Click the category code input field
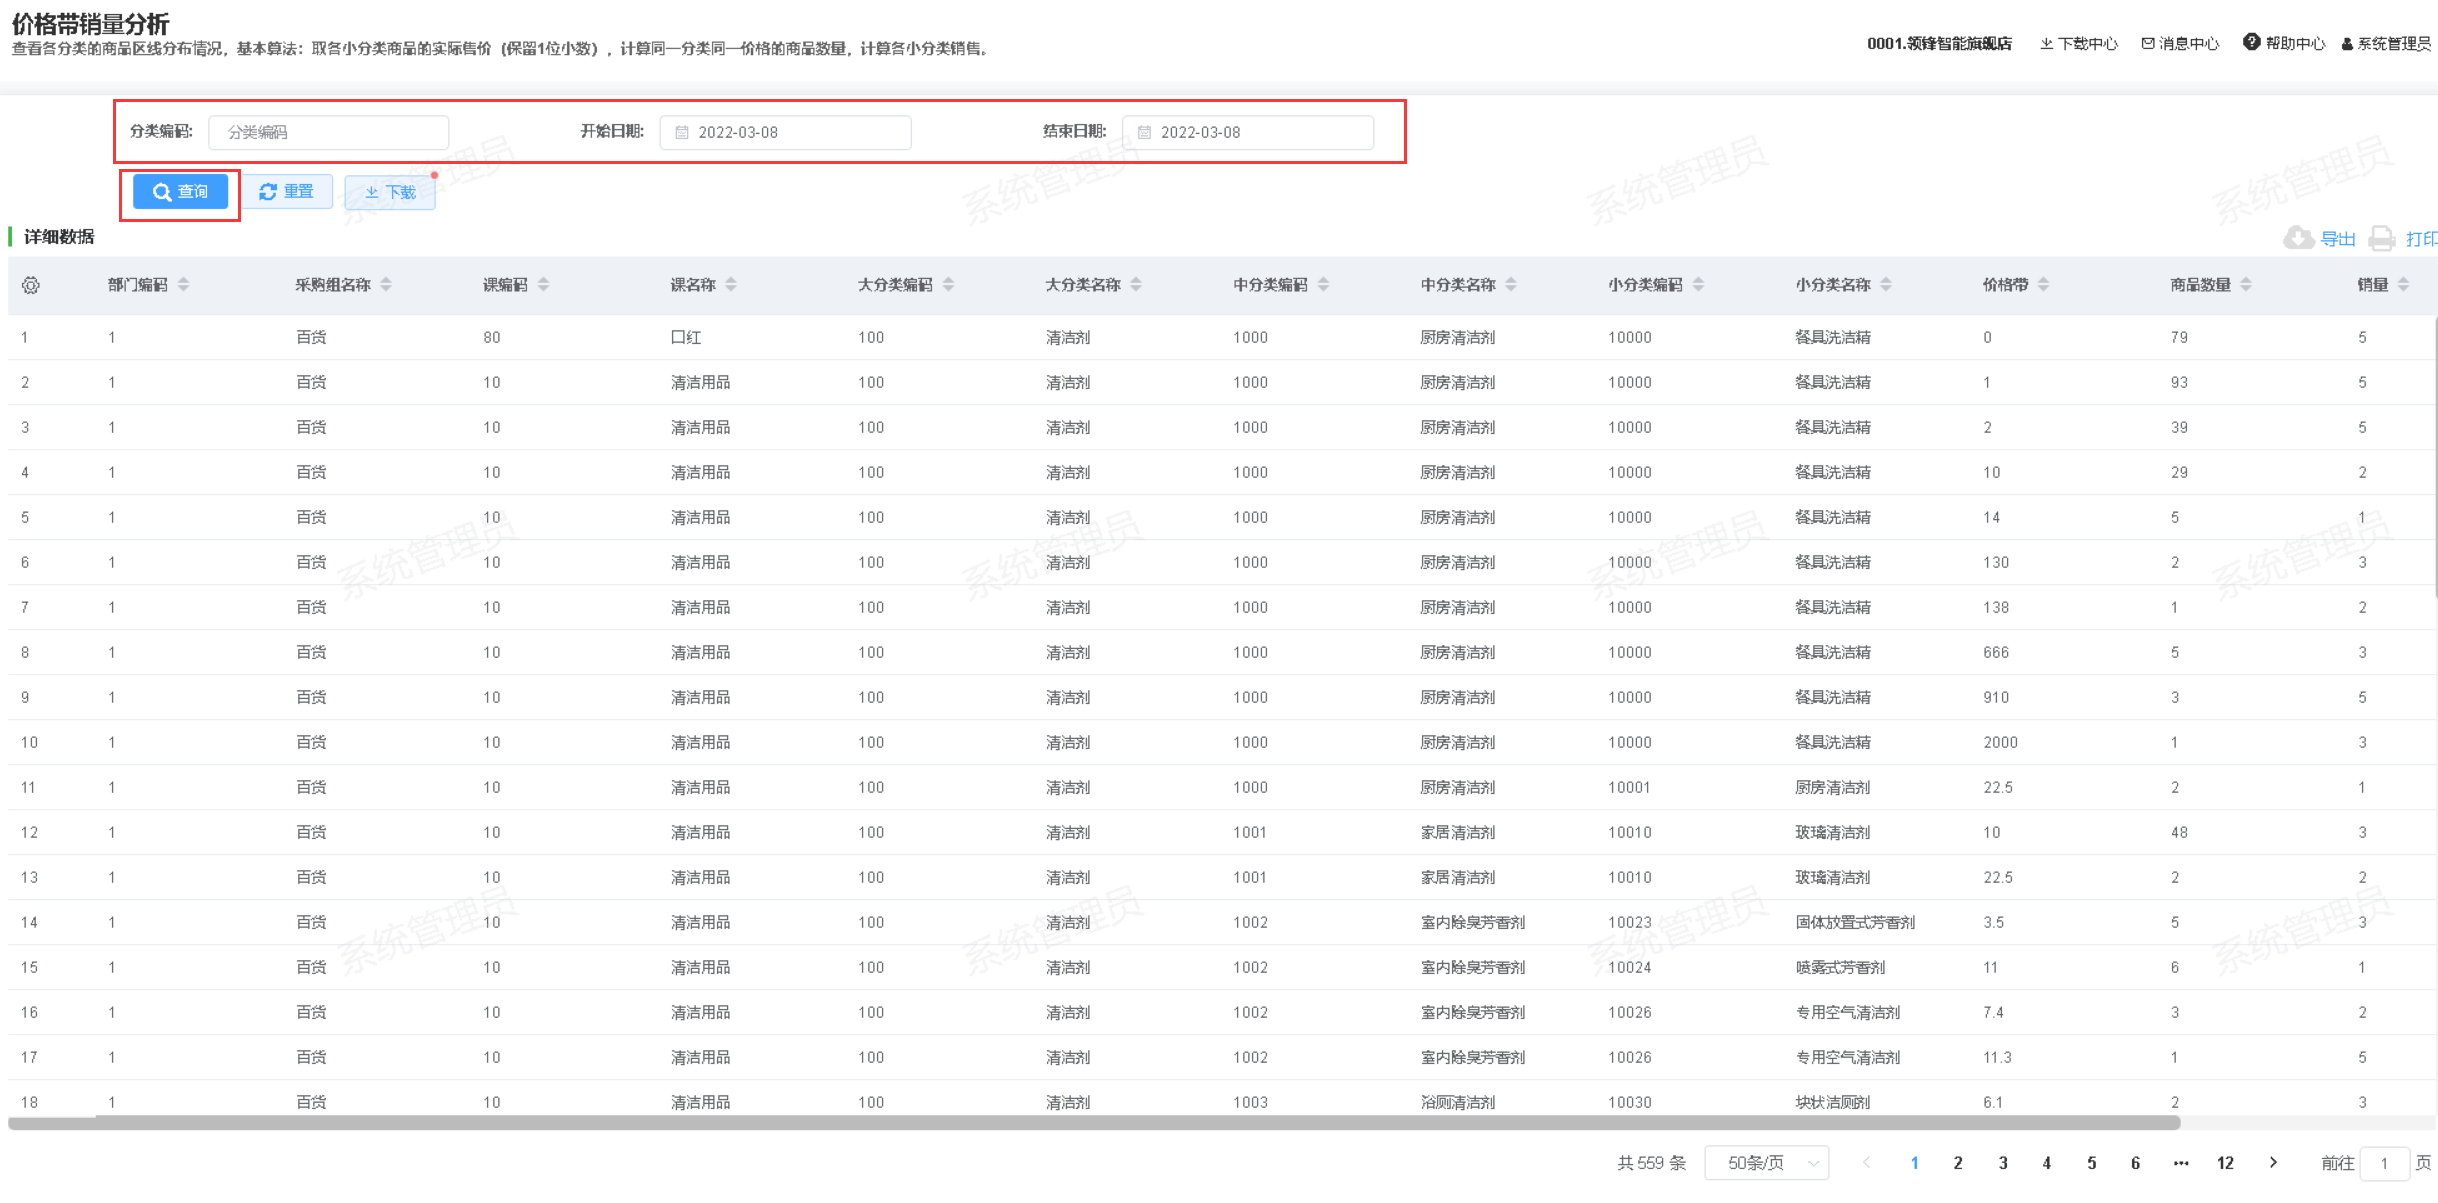Viewport: 2438px width, 1203px height. point(328,132)
